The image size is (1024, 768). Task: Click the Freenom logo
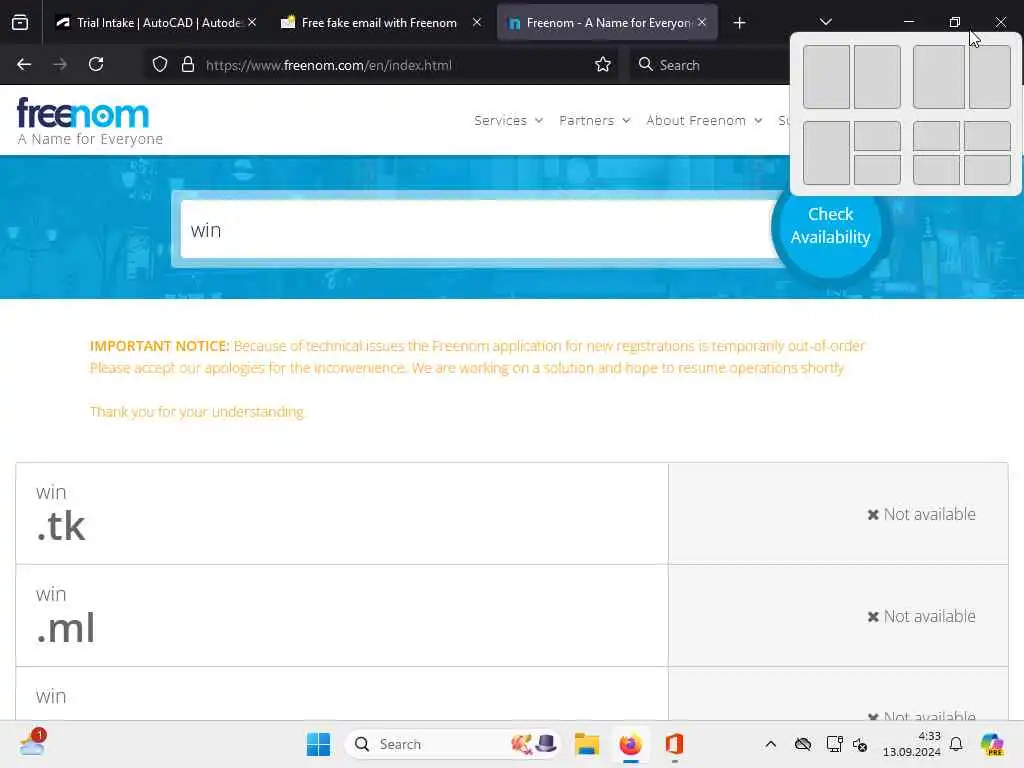coord(89,121)
